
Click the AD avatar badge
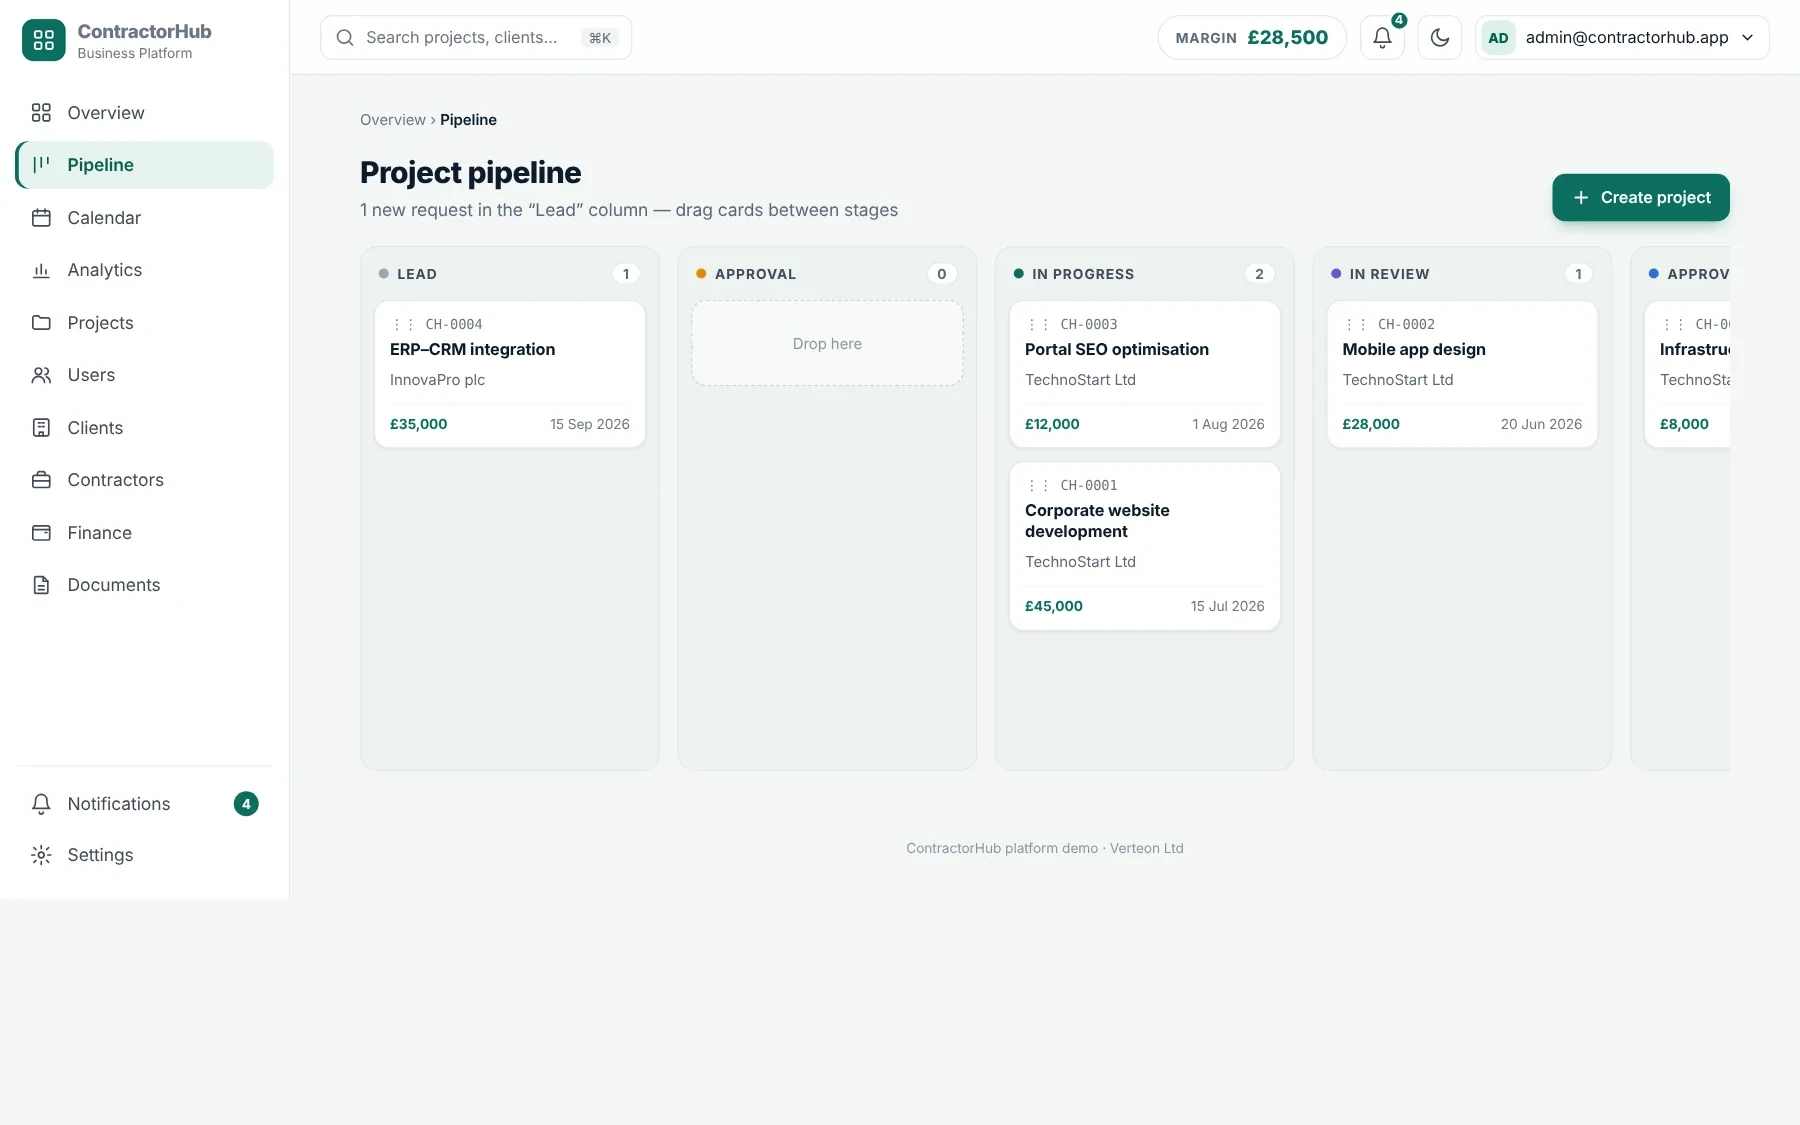[1498, 38]
